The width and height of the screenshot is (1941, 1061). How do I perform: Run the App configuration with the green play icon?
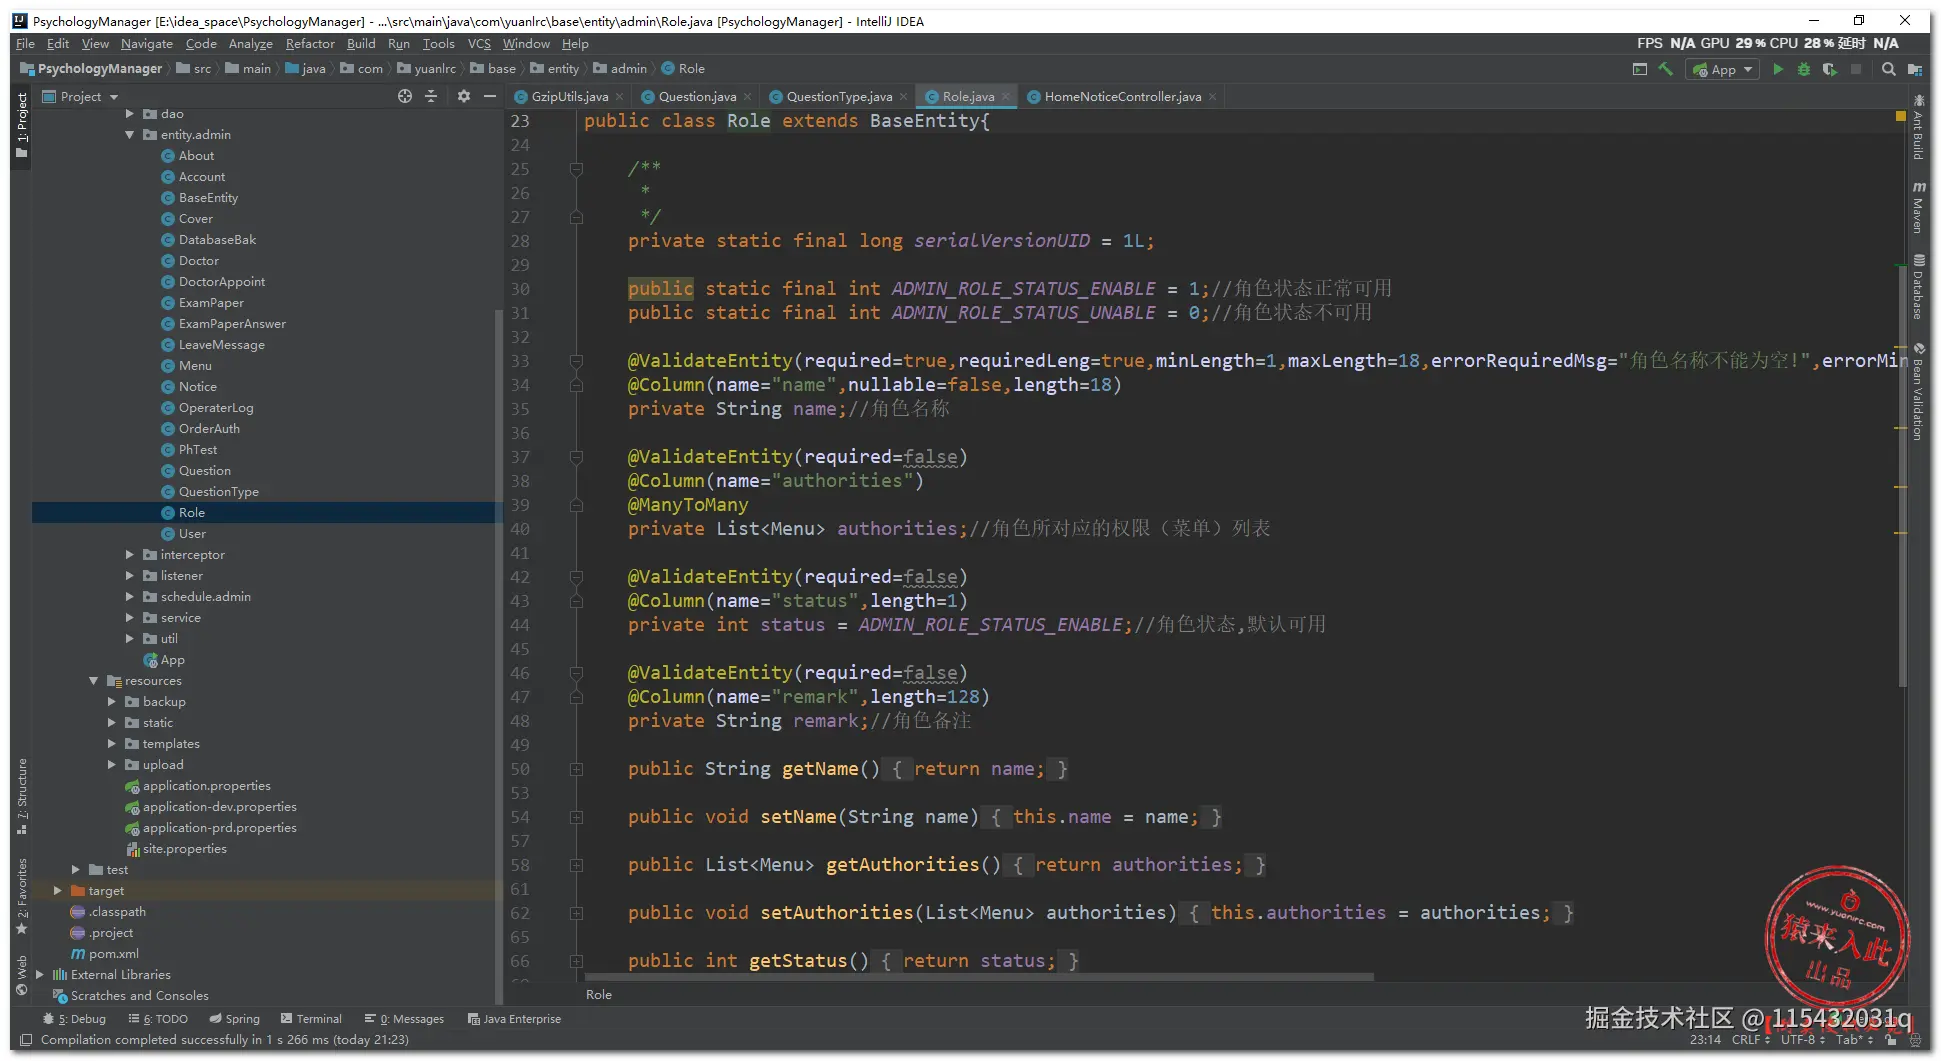(1778, 69)
